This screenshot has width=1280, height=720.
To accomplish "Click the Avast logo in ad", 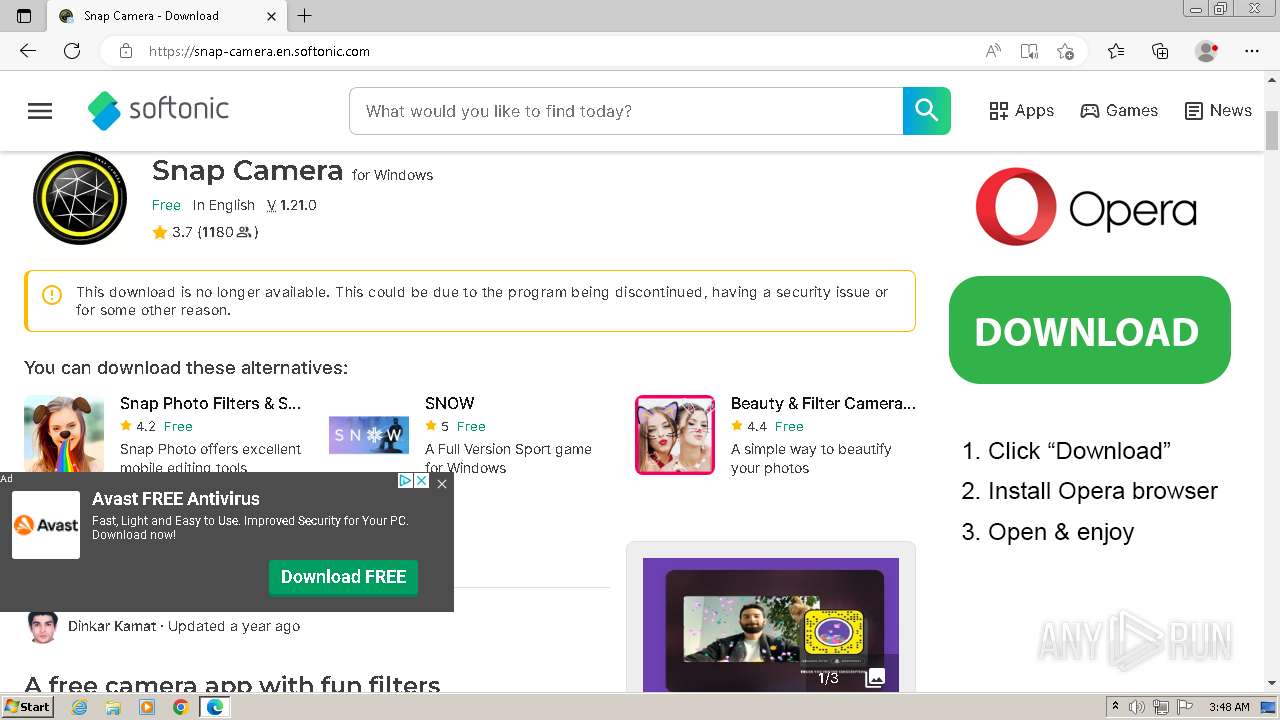I will click(x=46, y=525).
